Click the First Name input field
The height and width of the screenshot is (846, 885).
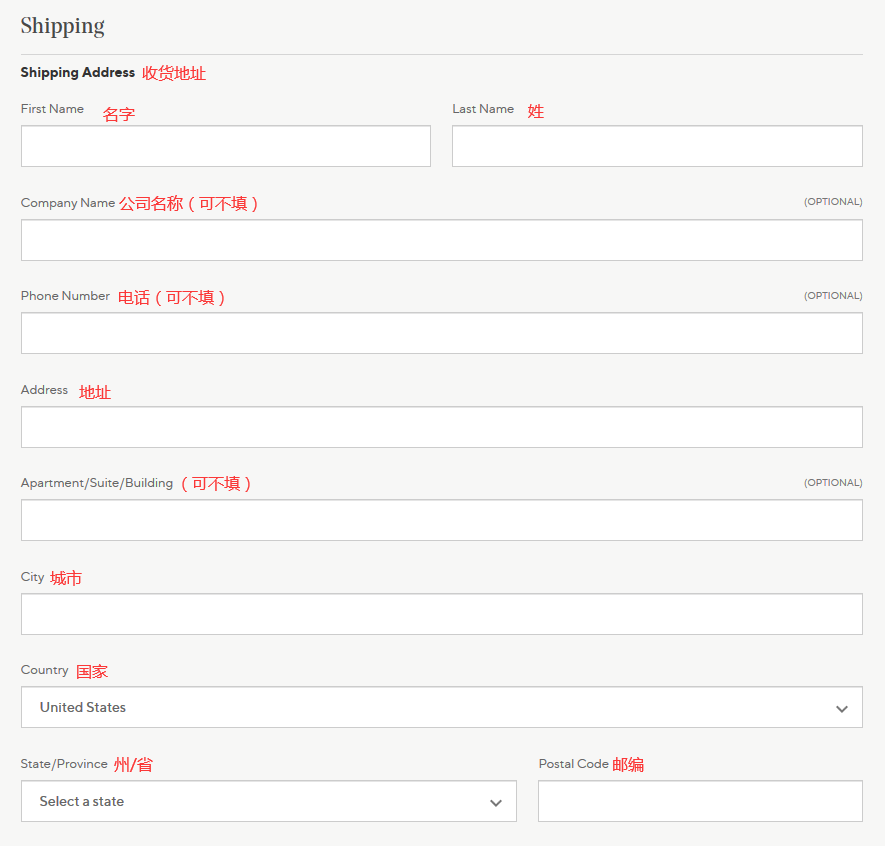(225, 146)
